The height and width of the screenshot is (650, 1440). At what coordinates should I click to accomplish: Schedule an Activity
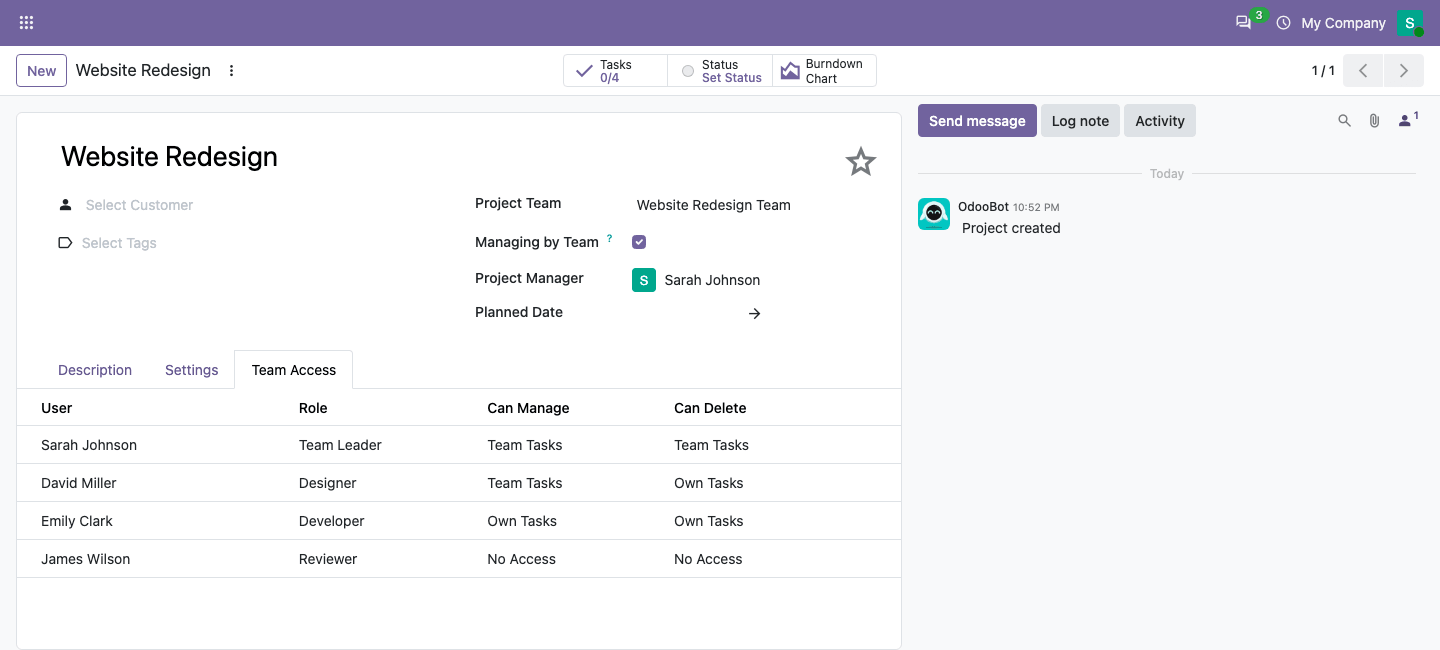[1160, 121]
